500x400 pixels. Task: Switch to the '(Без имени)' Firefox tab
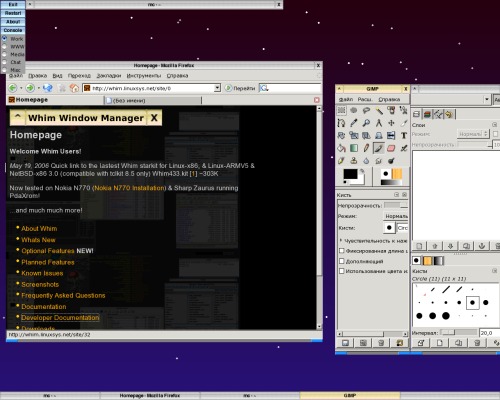[153, 100]
